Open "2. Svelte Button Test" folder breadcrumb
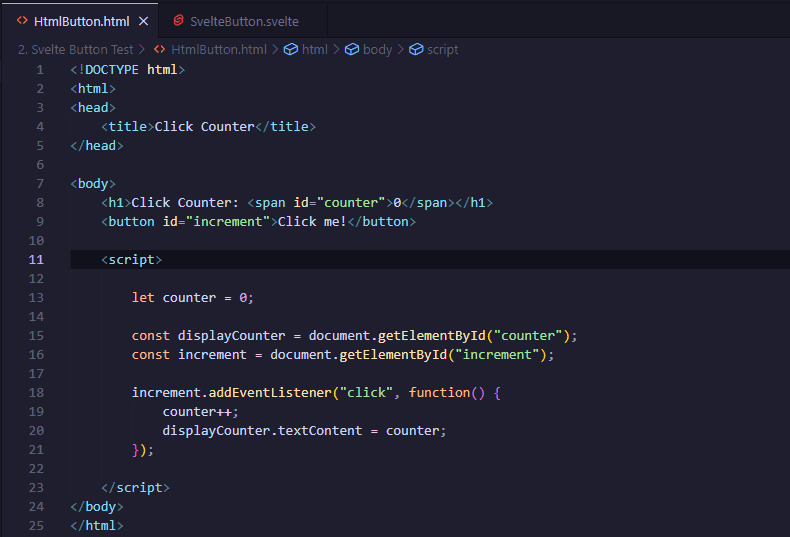The image size is (790, 537). 75,49
